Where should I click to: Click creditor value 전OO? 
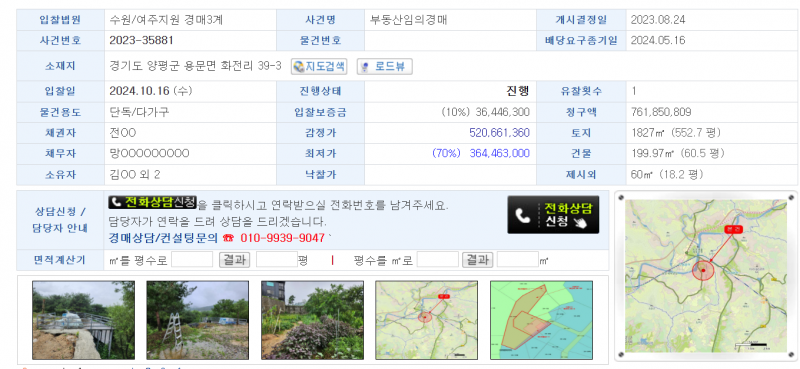[122, 133]
